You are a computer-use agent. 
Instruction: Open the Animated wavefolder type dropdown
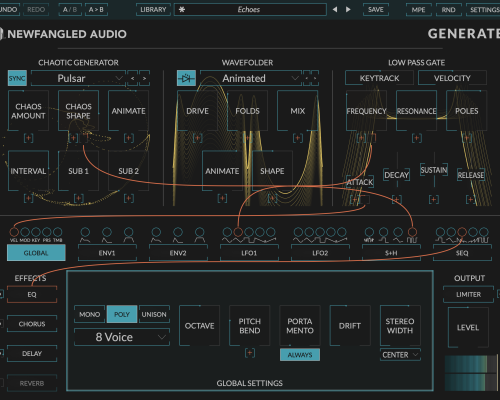click(251, 78)
